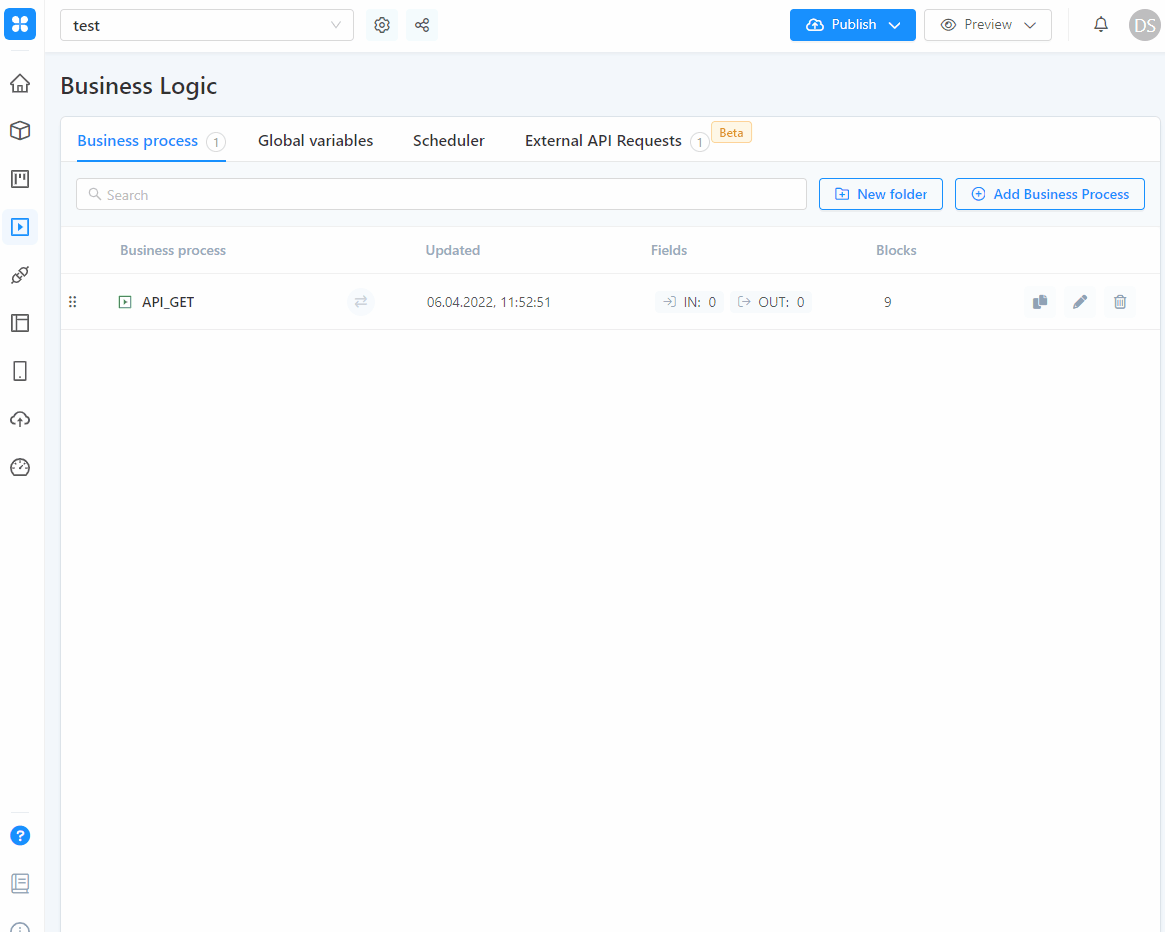The image size is (1165, 932).
Task: Click the business process Search field
Action: [441, 194]
